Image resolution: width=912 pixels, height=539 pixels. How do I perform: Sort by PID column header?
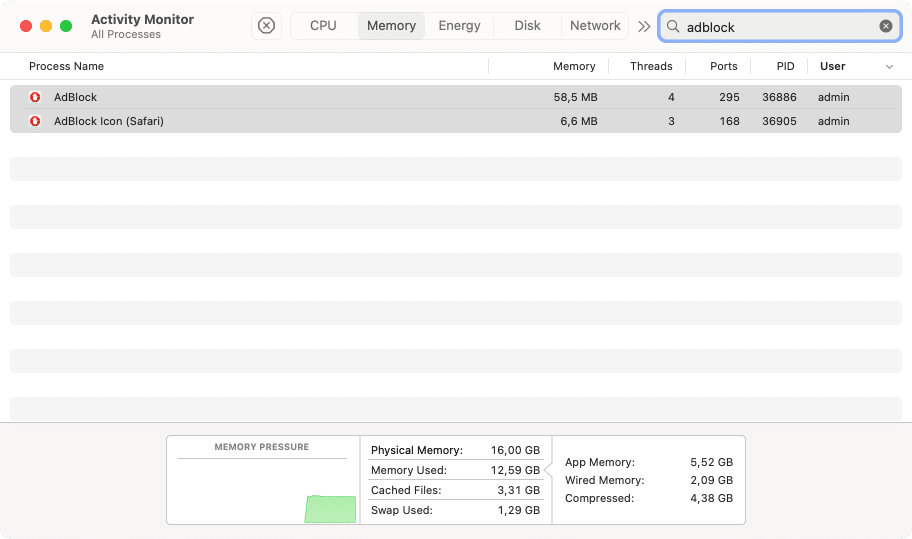pyautogui.click(x=785, y=66)
